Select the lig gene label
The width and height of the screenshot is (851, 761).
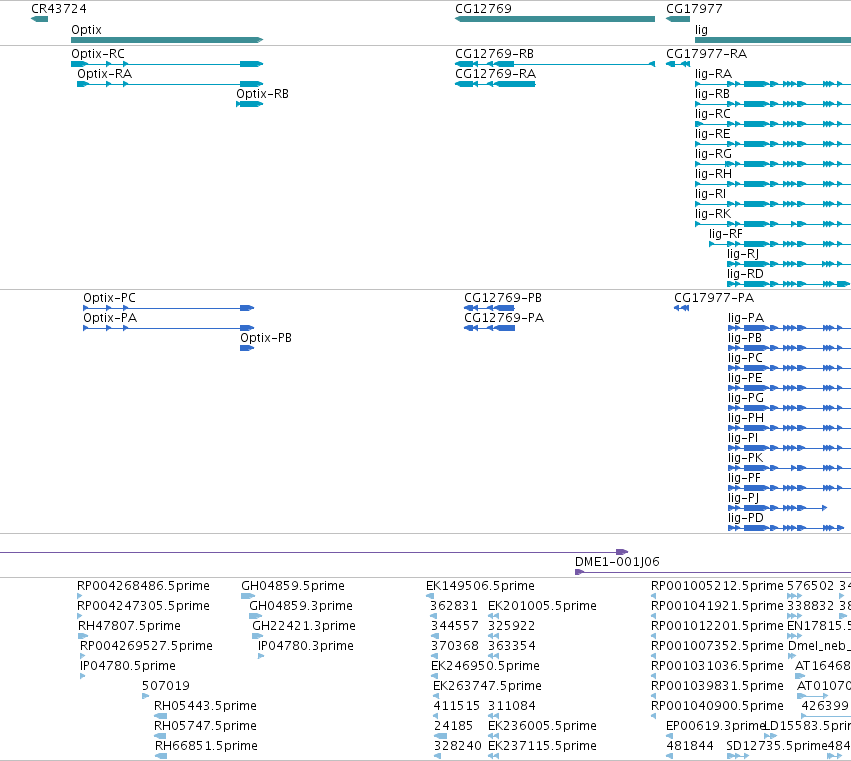pyautogui.click(x=701, y=30)
